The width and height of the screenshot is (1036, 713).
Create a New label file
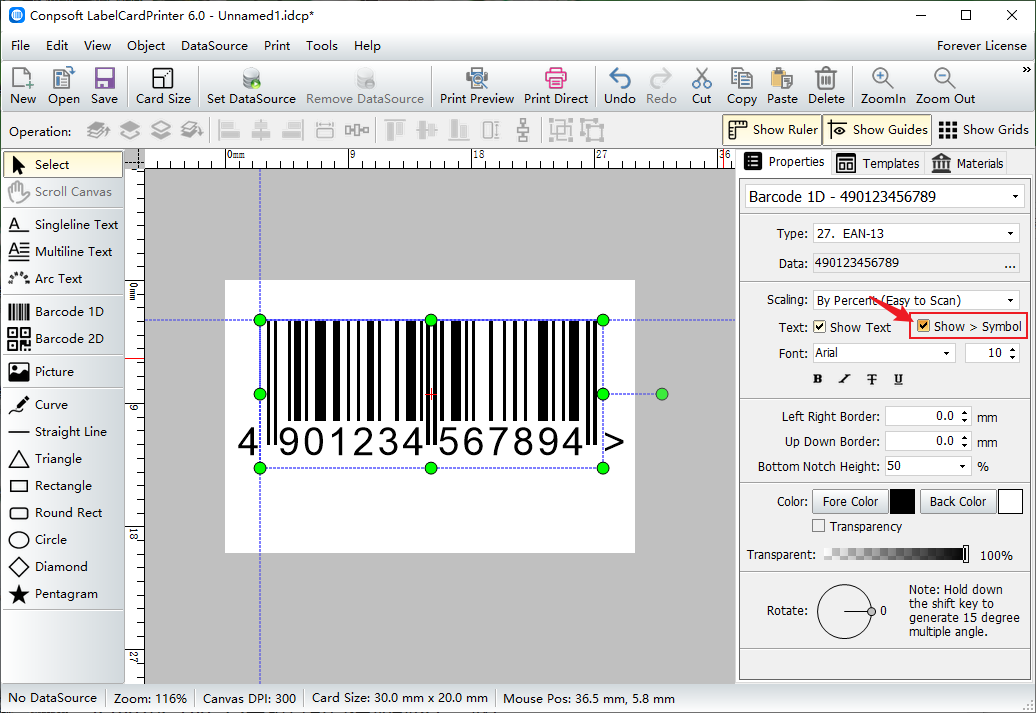tap(23, 86)
